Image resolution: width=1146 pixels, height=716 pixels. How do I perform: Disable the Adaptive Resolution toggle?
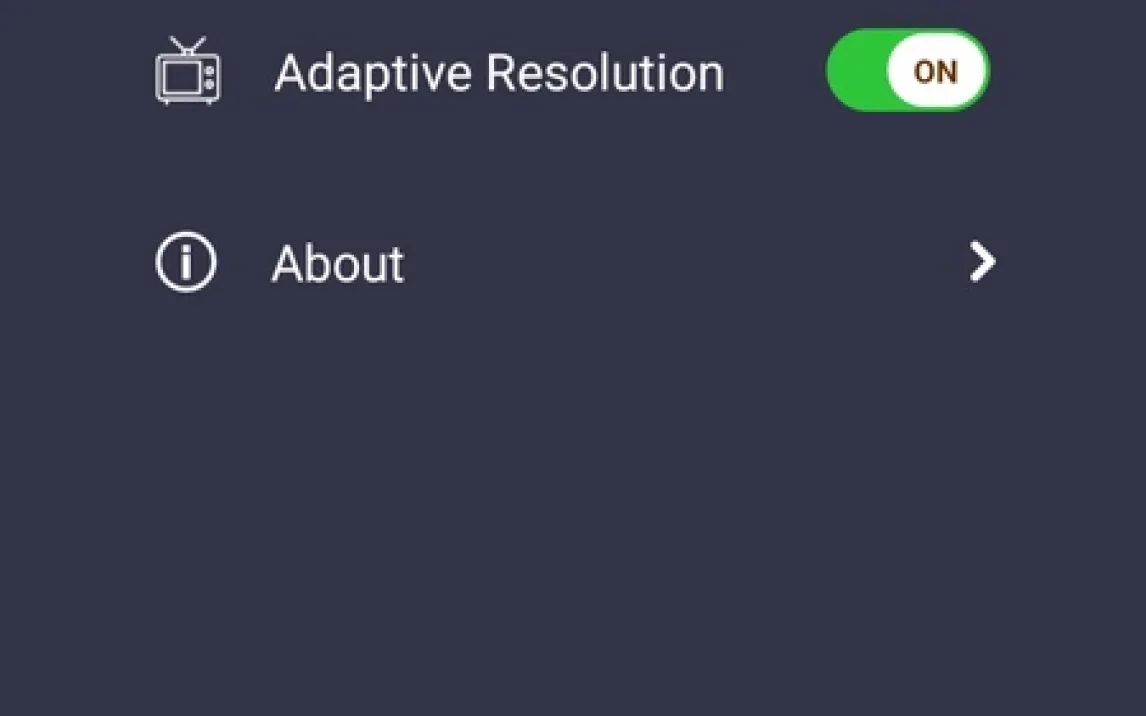click(907, 71)
